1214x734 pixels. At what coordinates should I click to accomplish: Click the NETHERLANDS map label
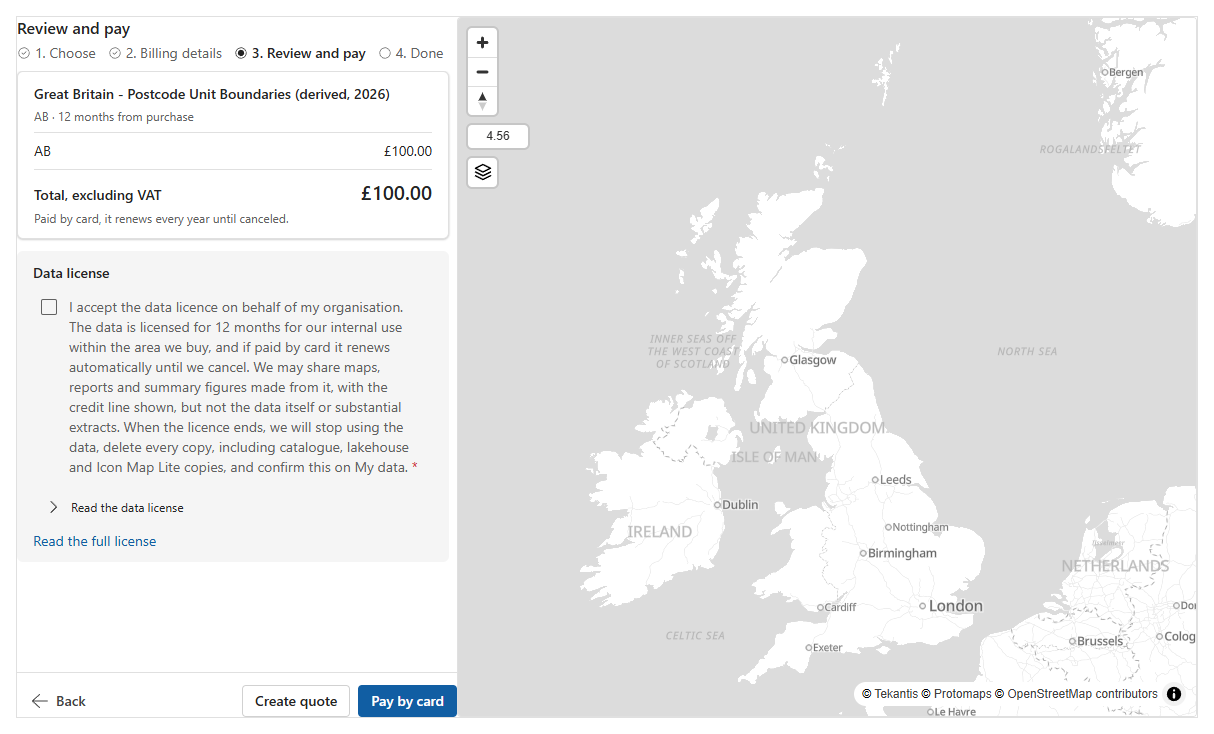click(x=1115, y=566)
